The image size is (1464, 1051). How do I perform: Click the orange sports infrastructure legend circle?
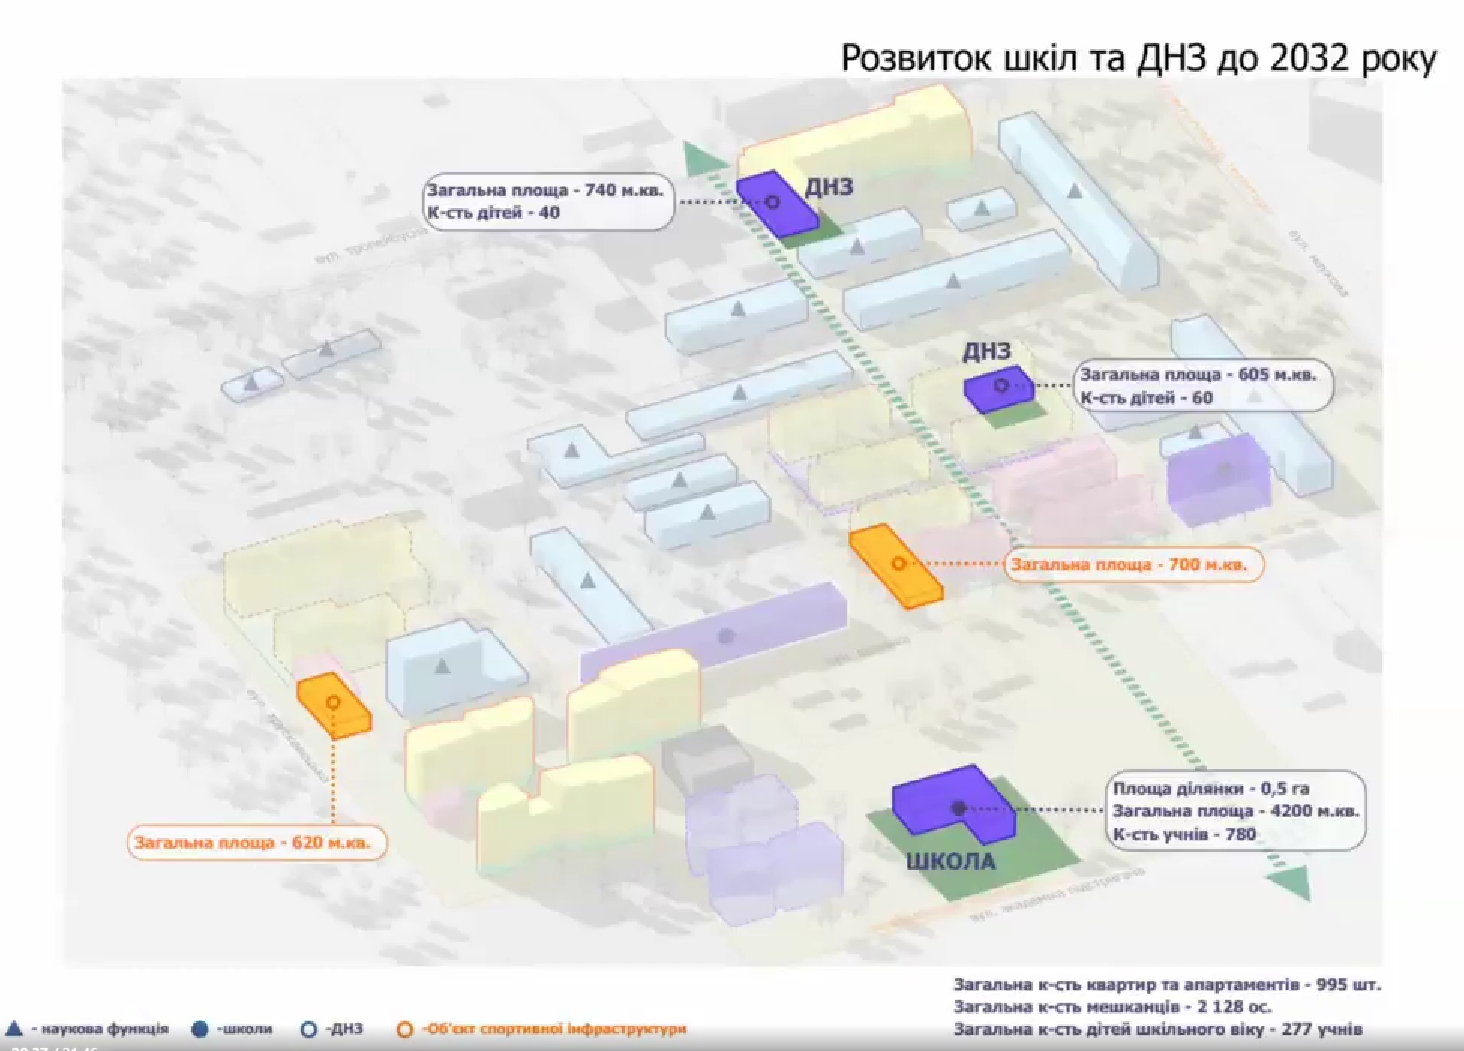(x=405, y=1029)
